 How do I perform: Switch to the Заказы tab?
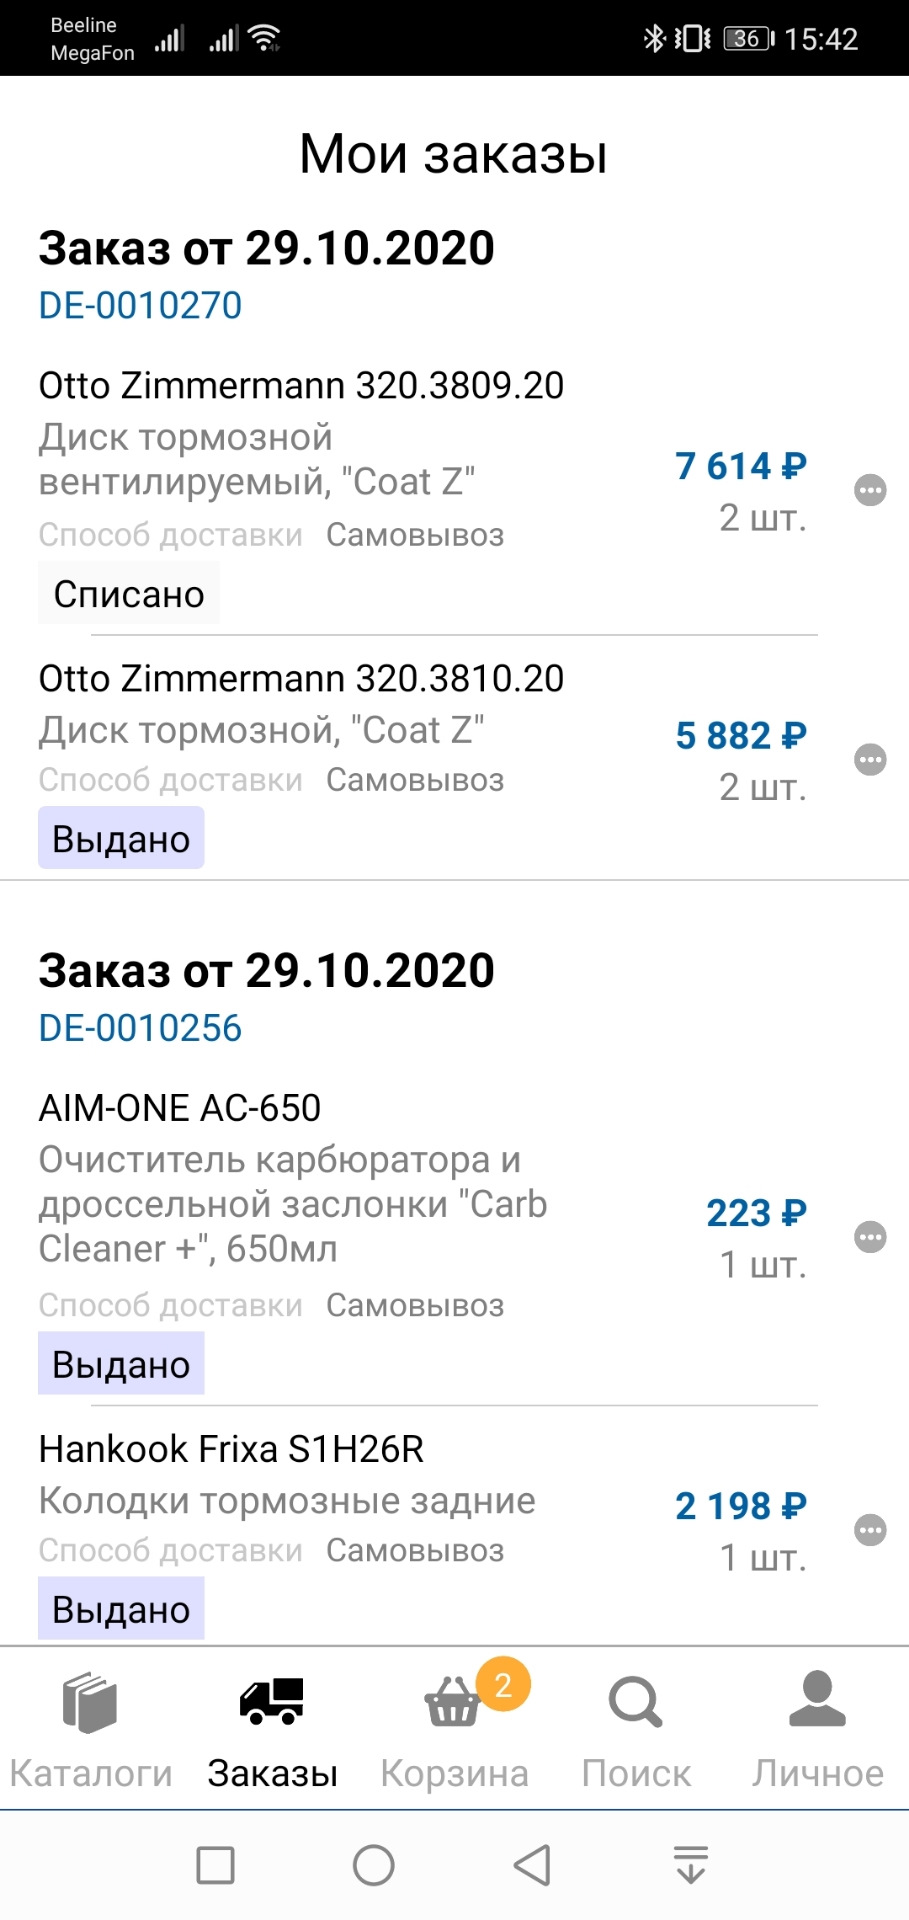click(272, 1730)
